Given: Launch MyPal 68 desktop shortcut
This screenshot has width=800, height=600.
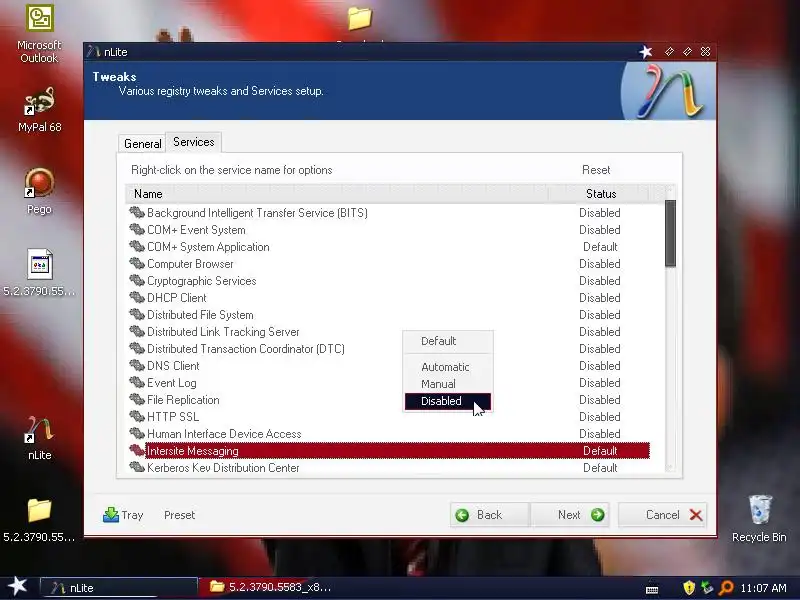Looking at the screenshot, I should 40,109.
